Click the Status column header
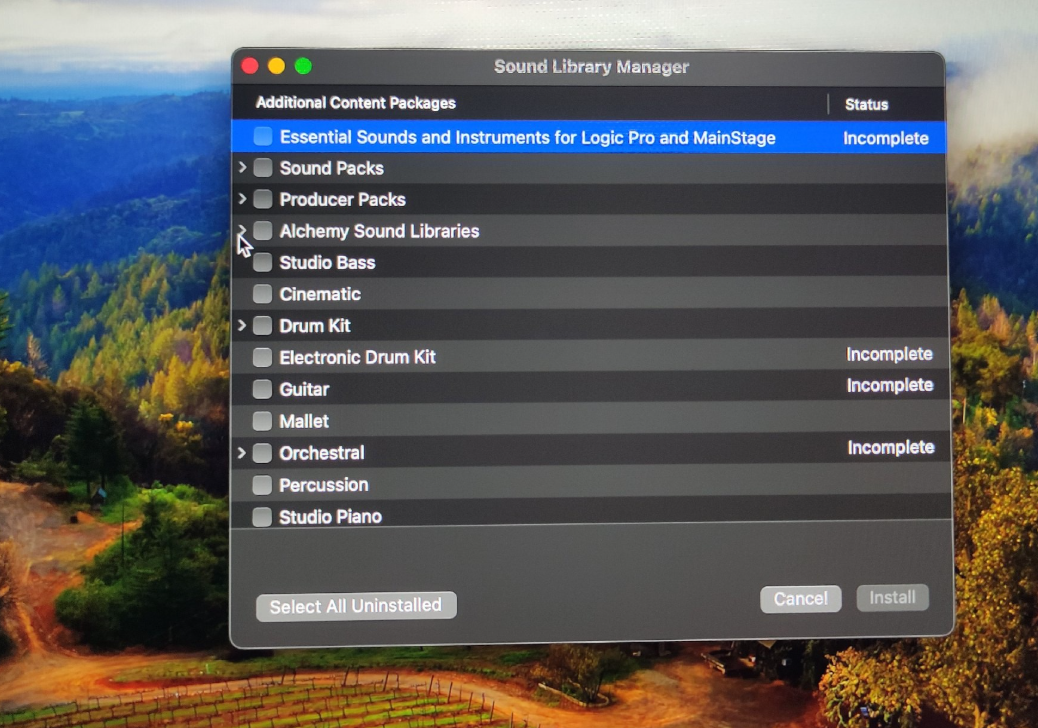 [x=867, y=104]
